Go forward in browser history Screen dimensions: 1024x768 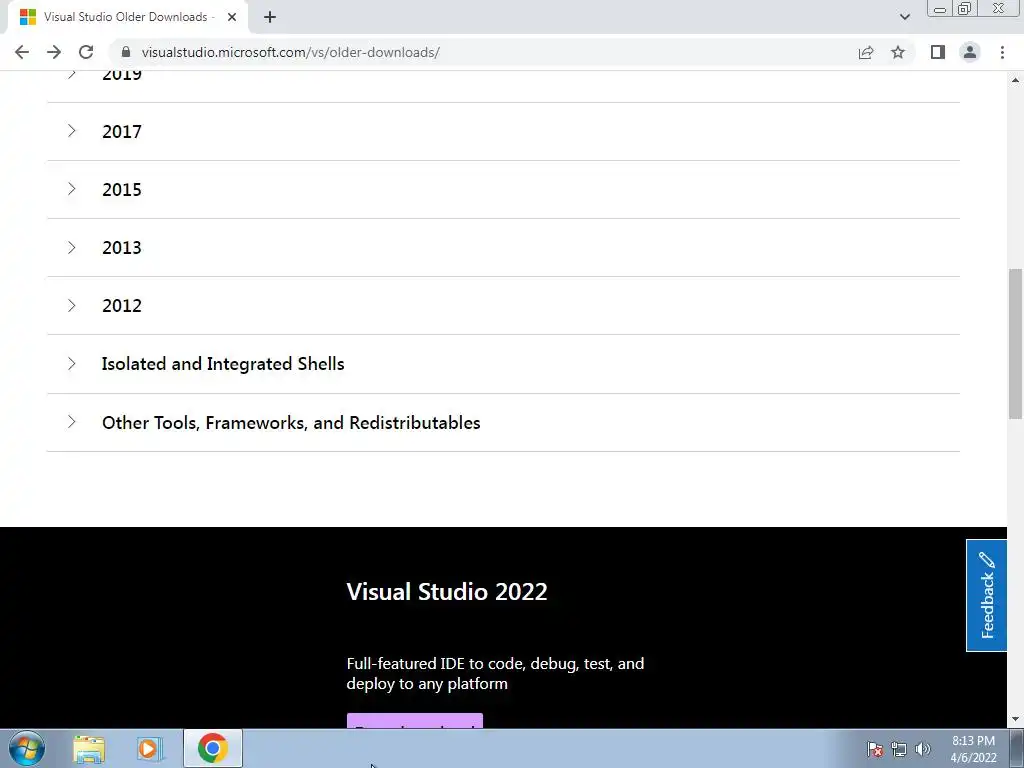(x=54, y=52)
